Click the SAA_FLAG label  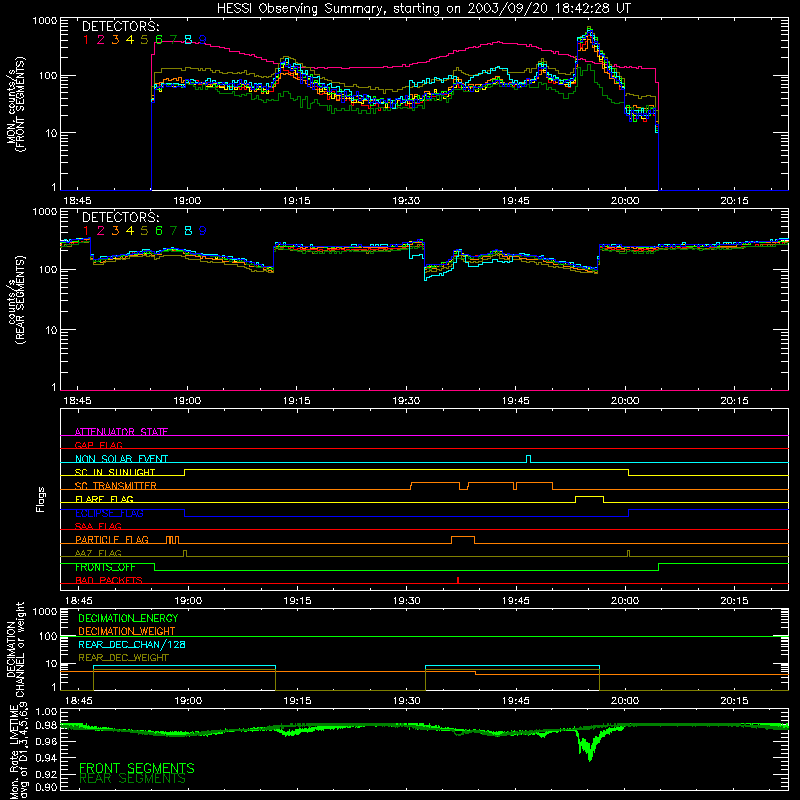[x=98, y=526]
